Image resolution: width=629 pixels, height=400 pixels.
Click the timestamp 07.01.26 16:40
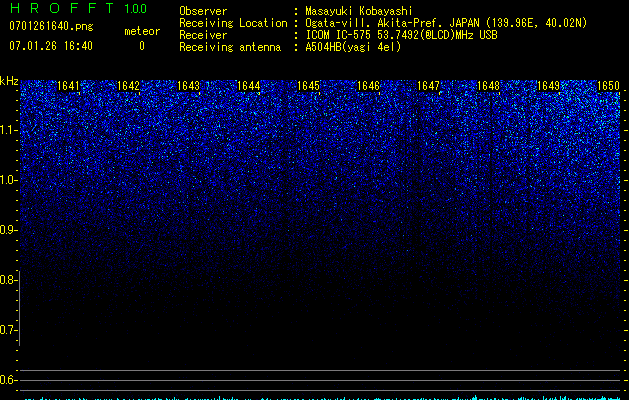pyautogui.click(x=51, y=46)
